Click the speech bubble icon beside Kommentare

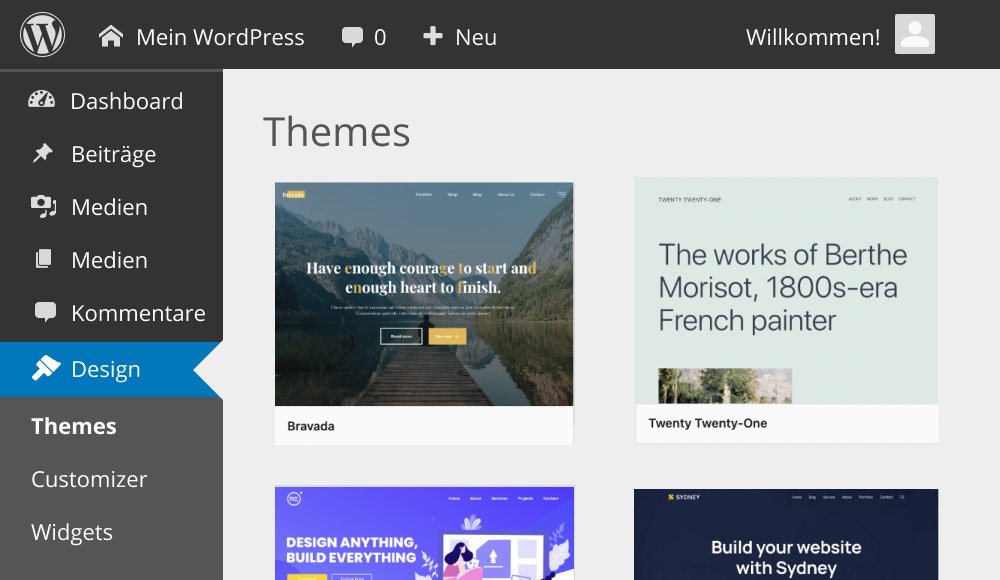point(45,312)
